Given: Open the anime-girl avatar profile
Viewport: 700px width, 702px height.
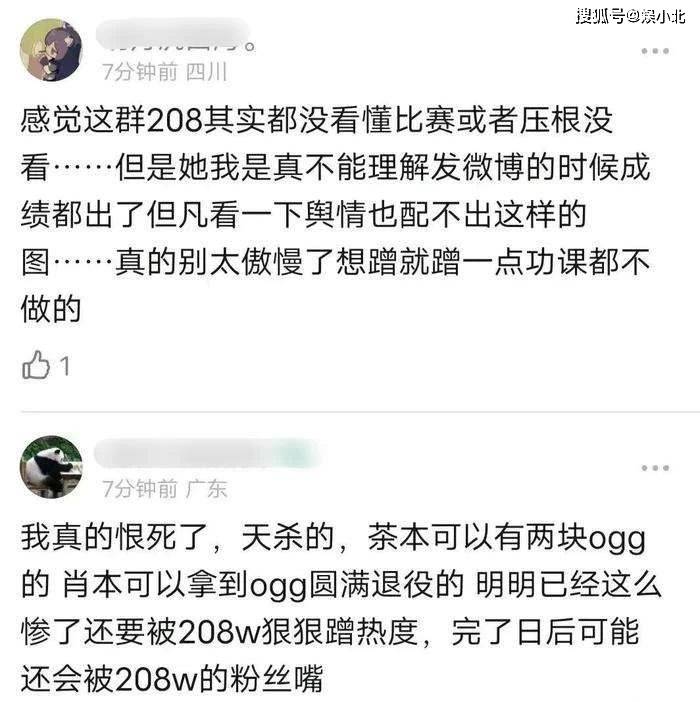Looking at the screenshot, I should (x=51, y=50).
